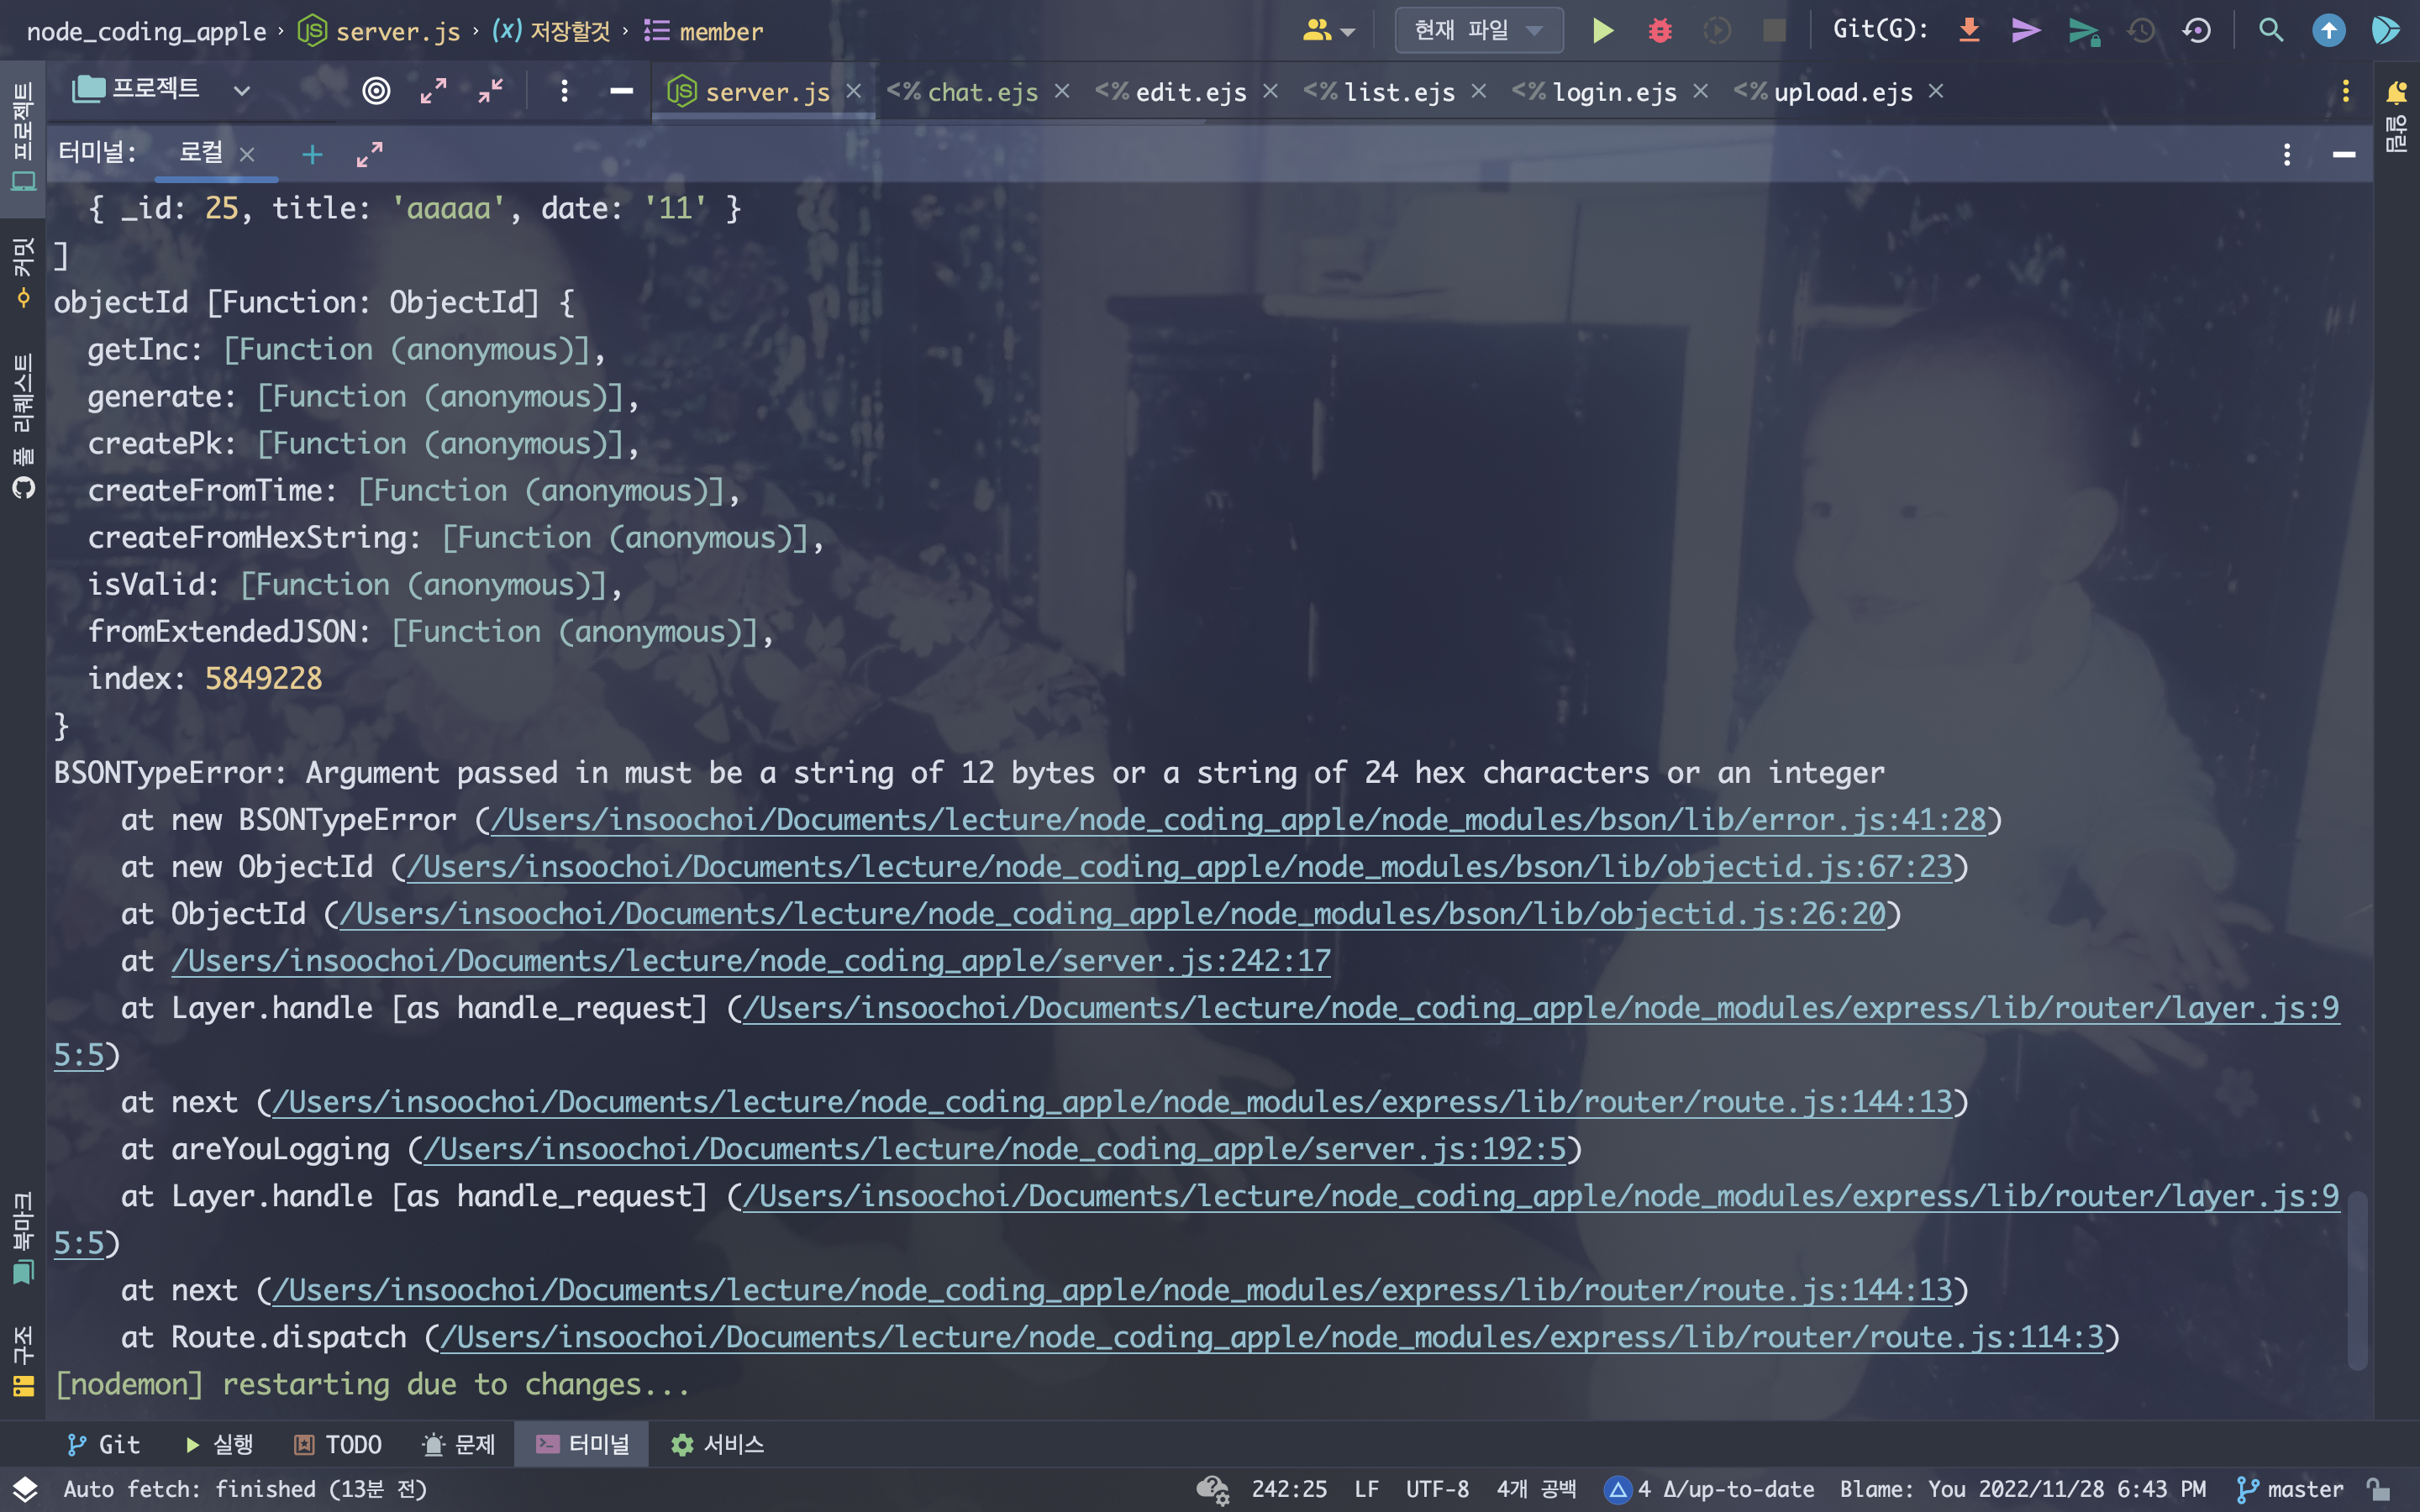
Task: Click the Code With Me users icon
Action: tap(1317, 31)
